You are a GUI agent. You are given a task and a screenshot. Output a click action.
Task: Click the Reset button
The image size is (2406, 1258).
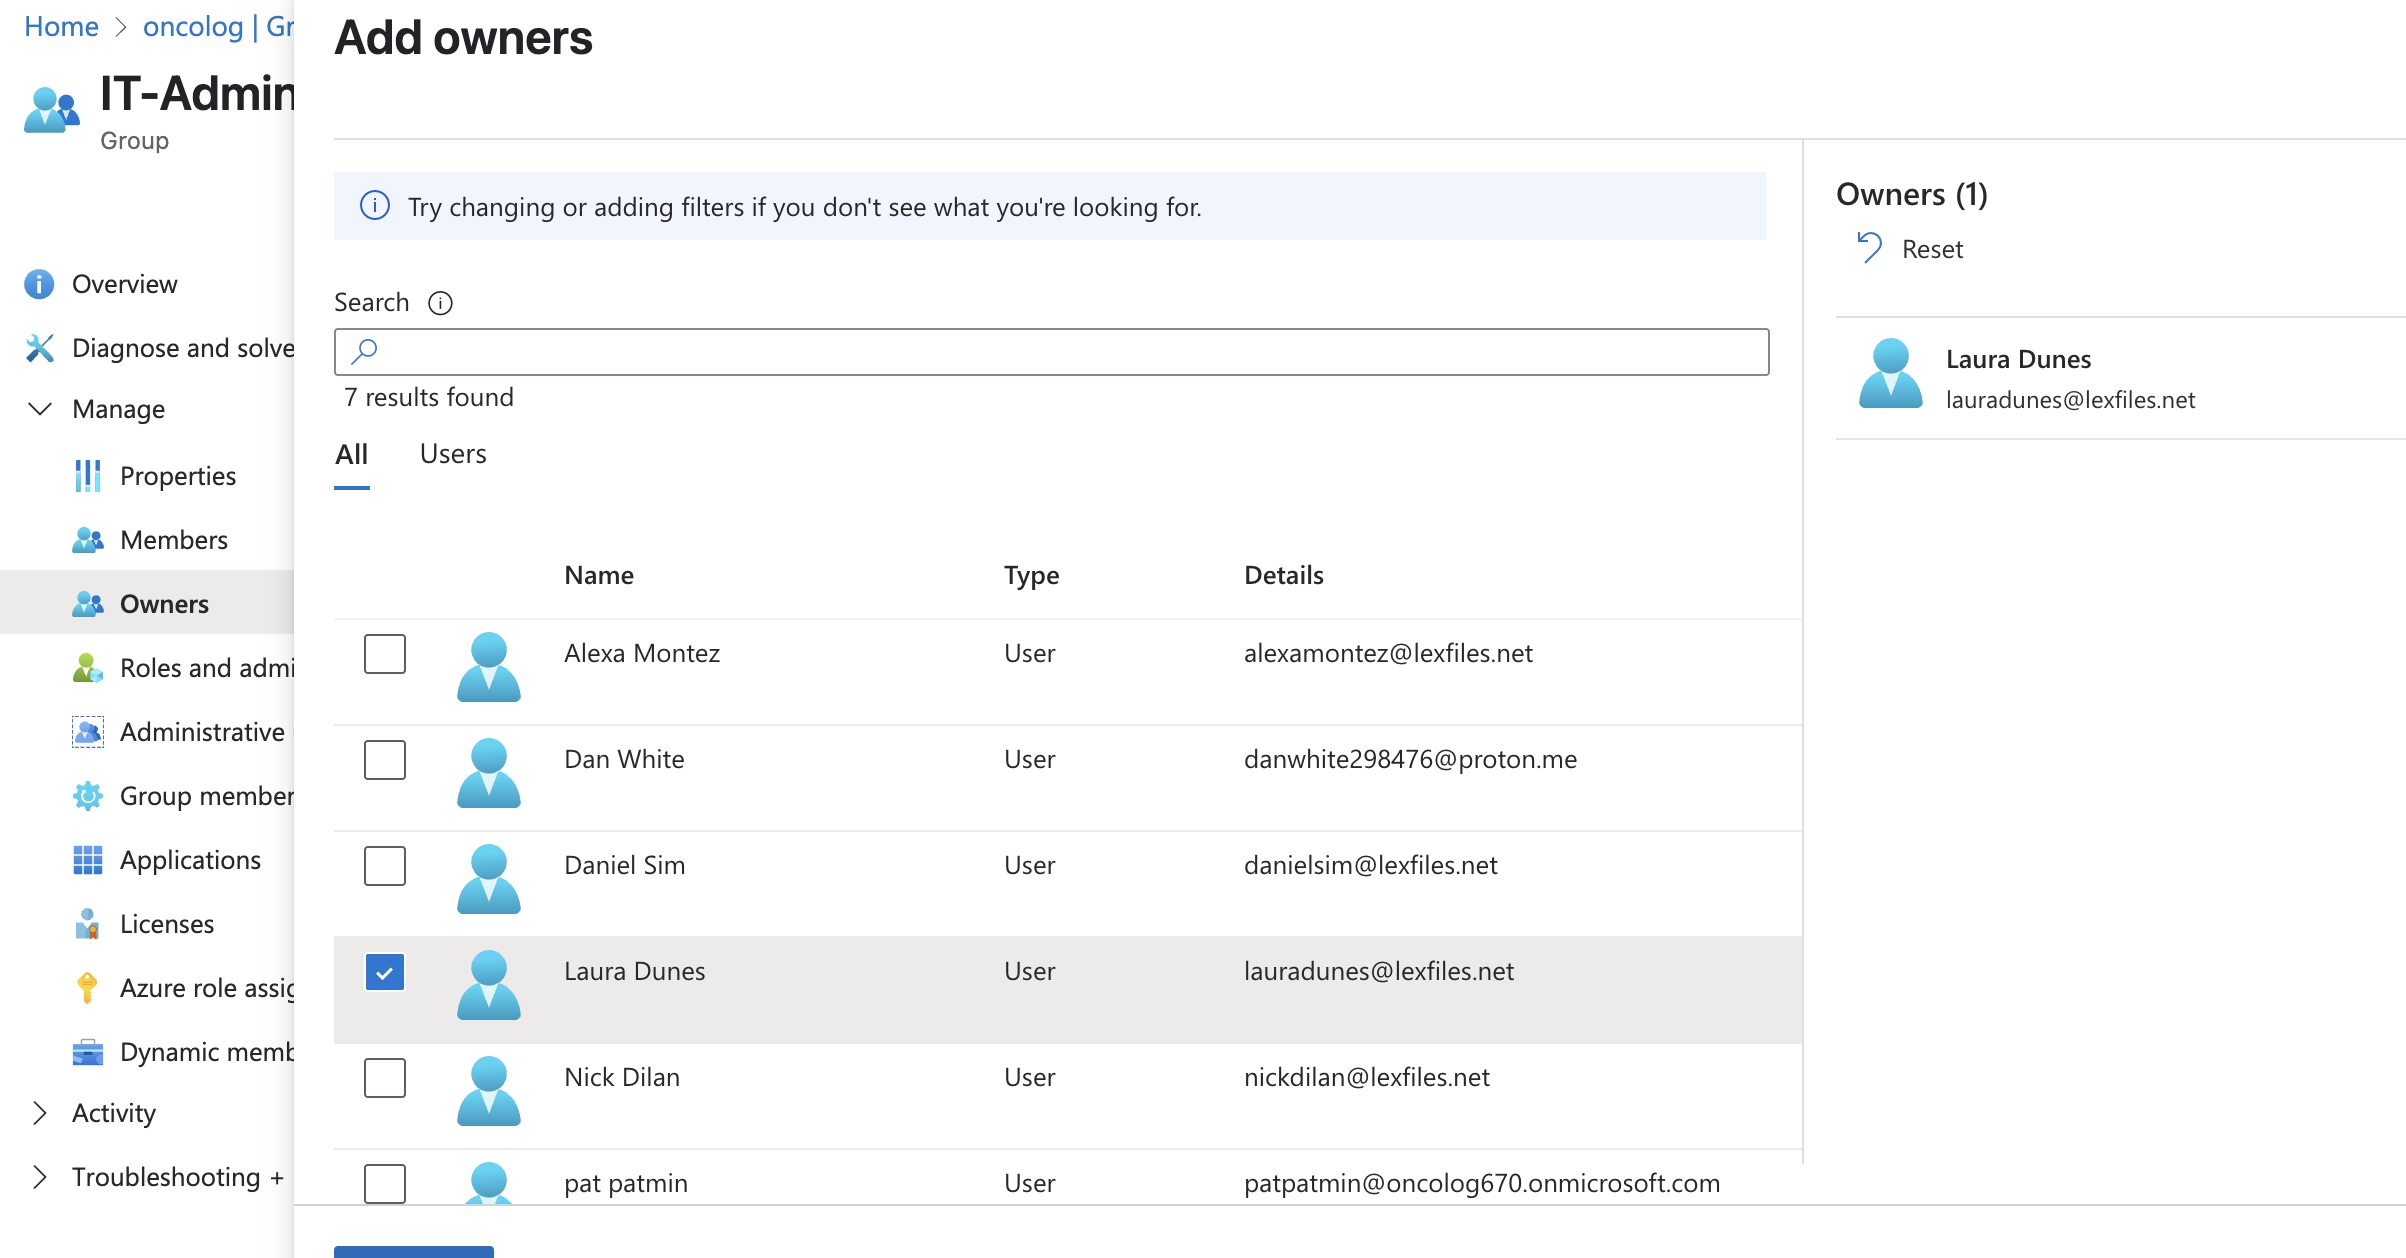click(x=1910, y=249)
